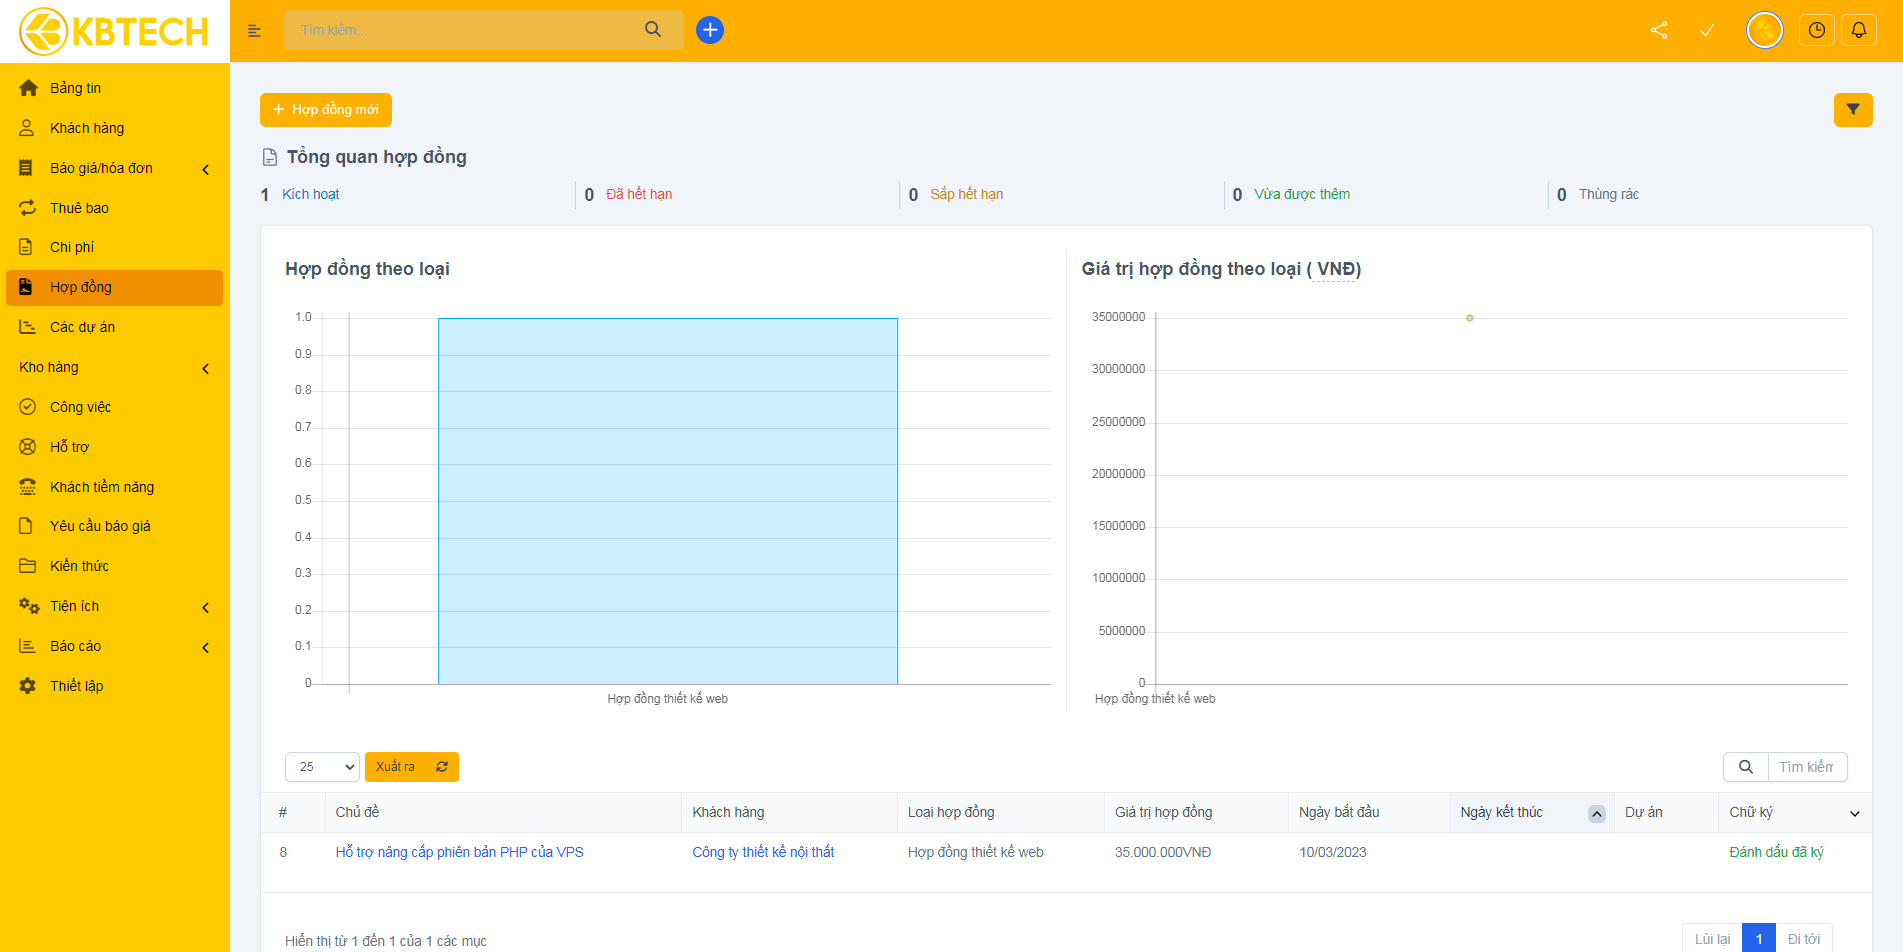Open the share icon in top bar
The image size is (1903, 952).
click(1659, 30)
